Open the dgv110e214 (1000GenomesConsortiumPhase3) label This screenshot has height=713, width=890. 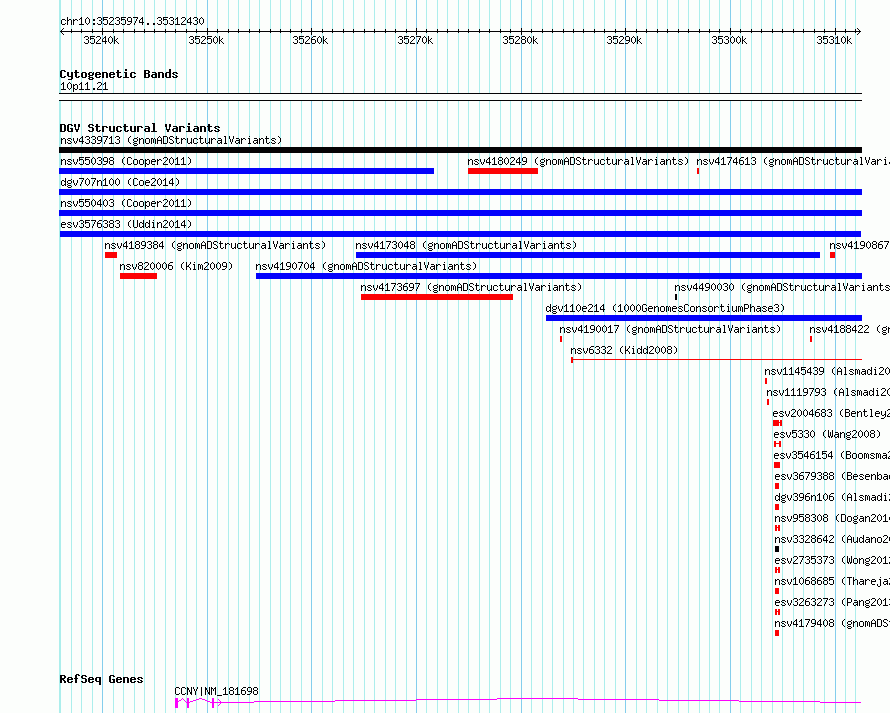(x=665, y=308)
